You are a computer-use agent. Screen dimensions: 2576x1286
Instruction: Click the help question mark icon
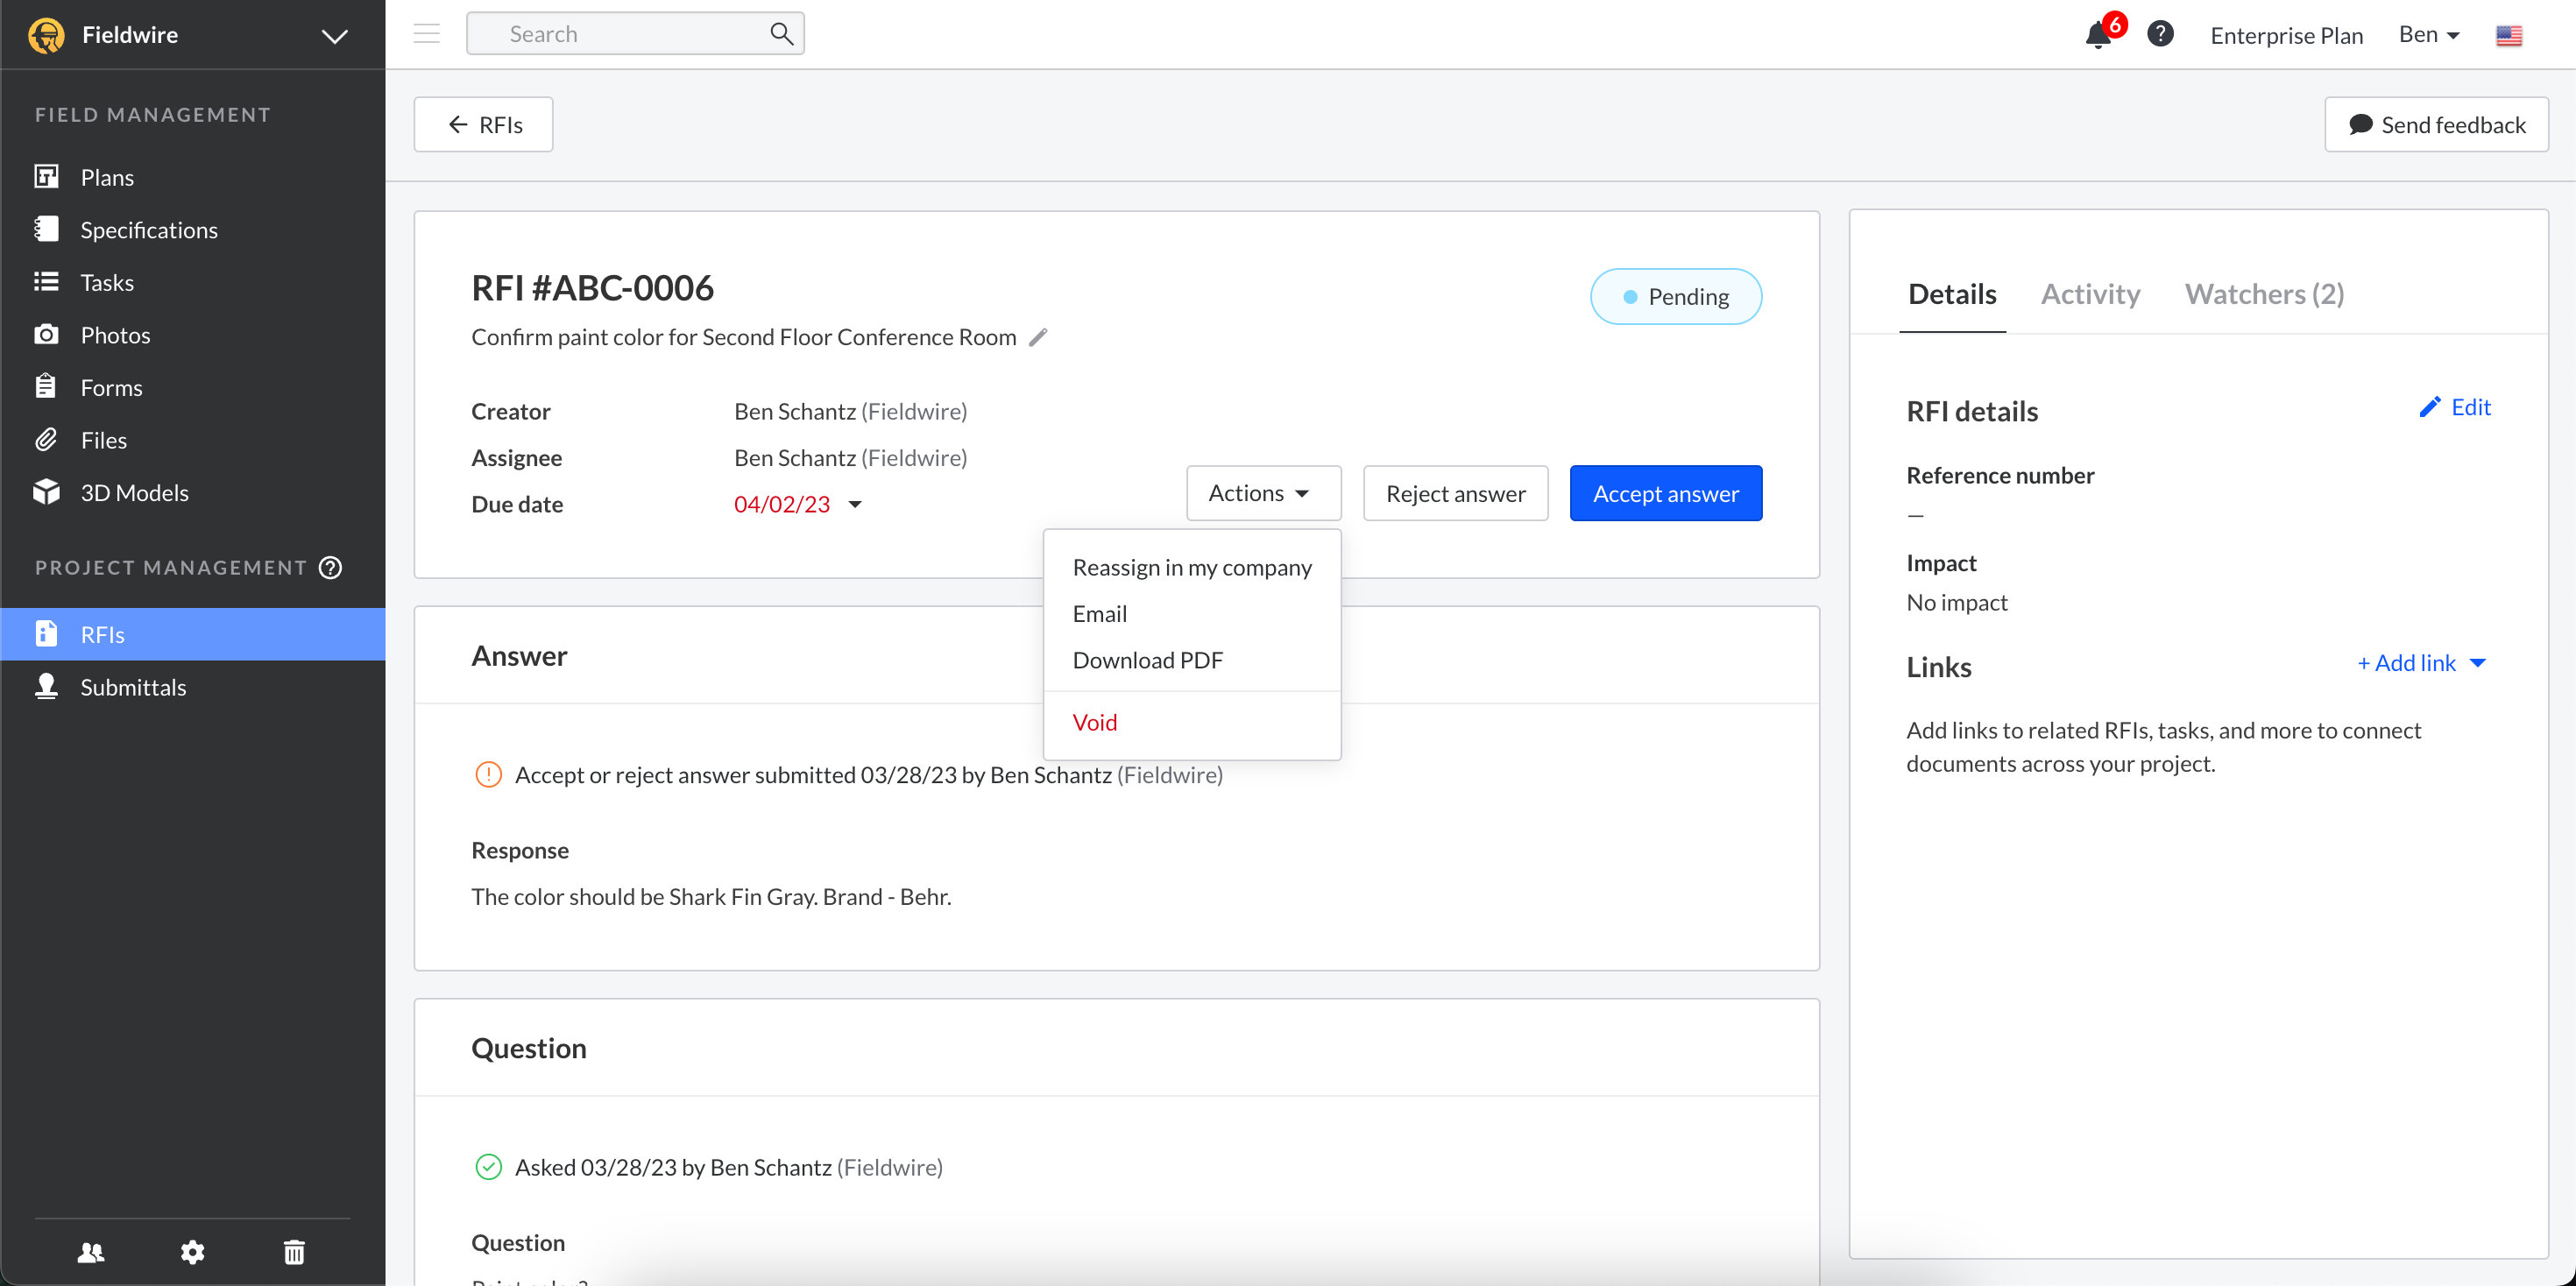click(2160, 34)
